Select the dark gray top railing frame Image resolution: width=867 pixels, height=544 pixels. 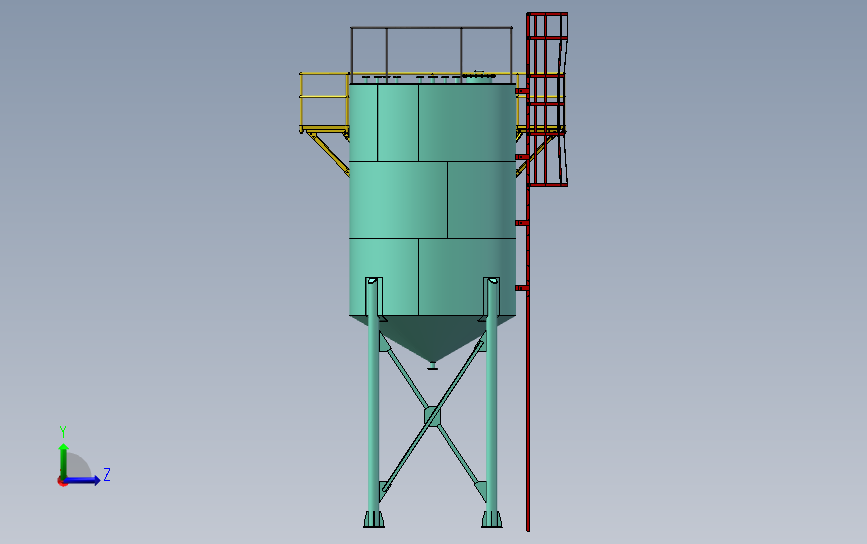pyautogui.click(x=431, y=54)
